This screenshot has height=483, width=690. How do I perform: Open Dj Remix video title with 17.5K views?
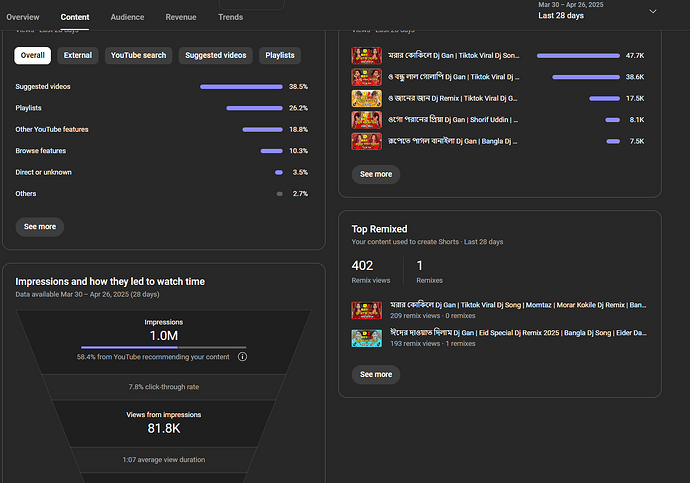453,99
